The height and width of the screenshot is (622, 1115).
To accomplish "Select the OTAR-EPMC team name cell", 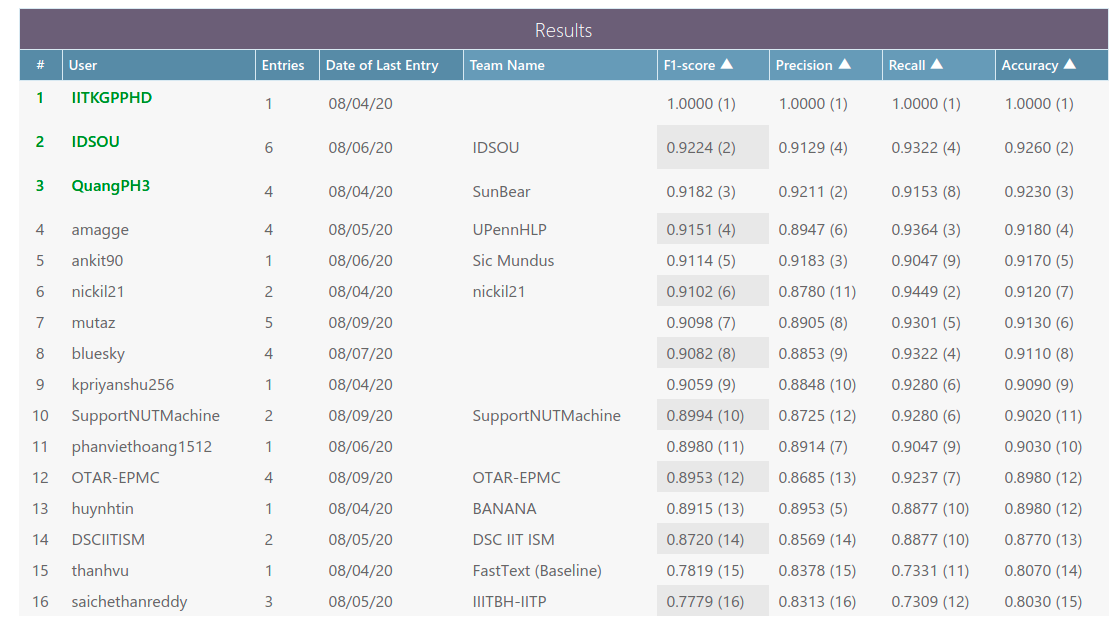I will pyautogui.click(x=516, y=478).
